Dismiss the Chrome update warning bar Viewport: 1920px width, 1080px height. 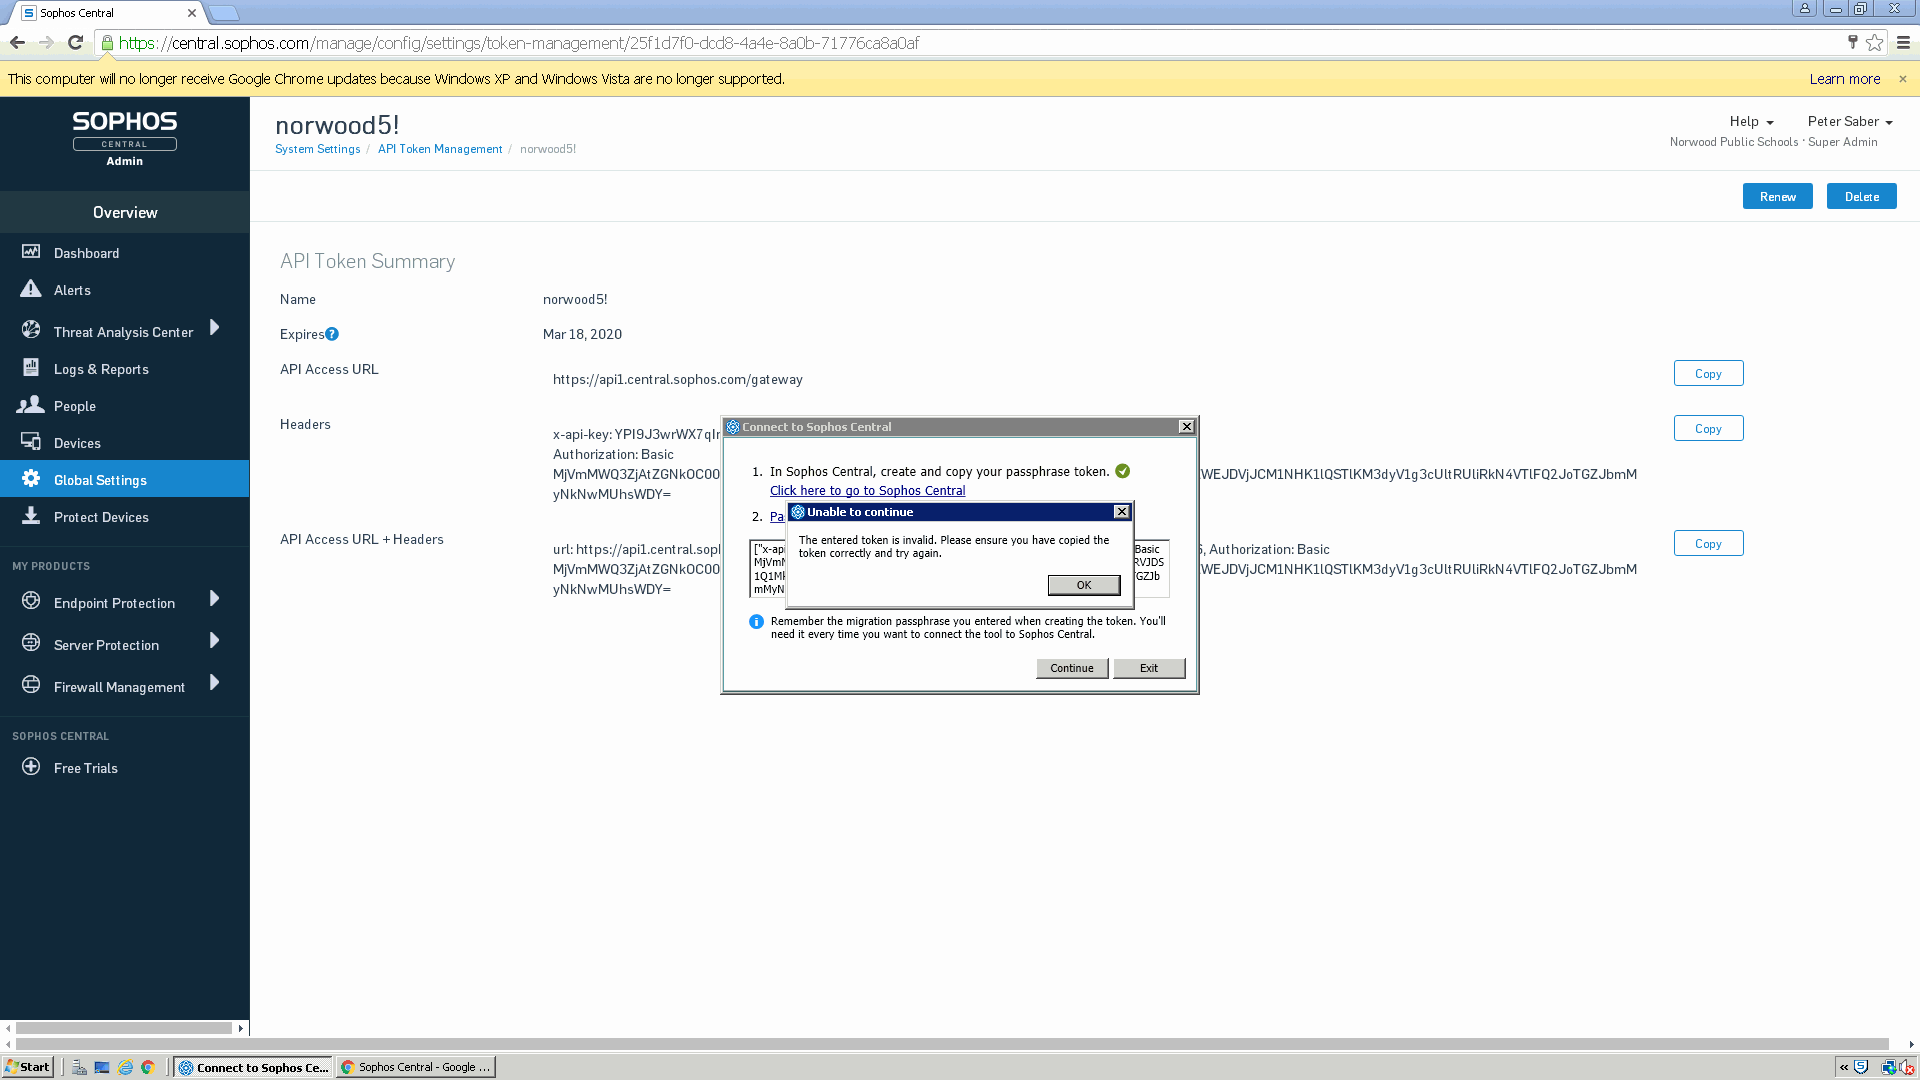tap(1903, 79)
